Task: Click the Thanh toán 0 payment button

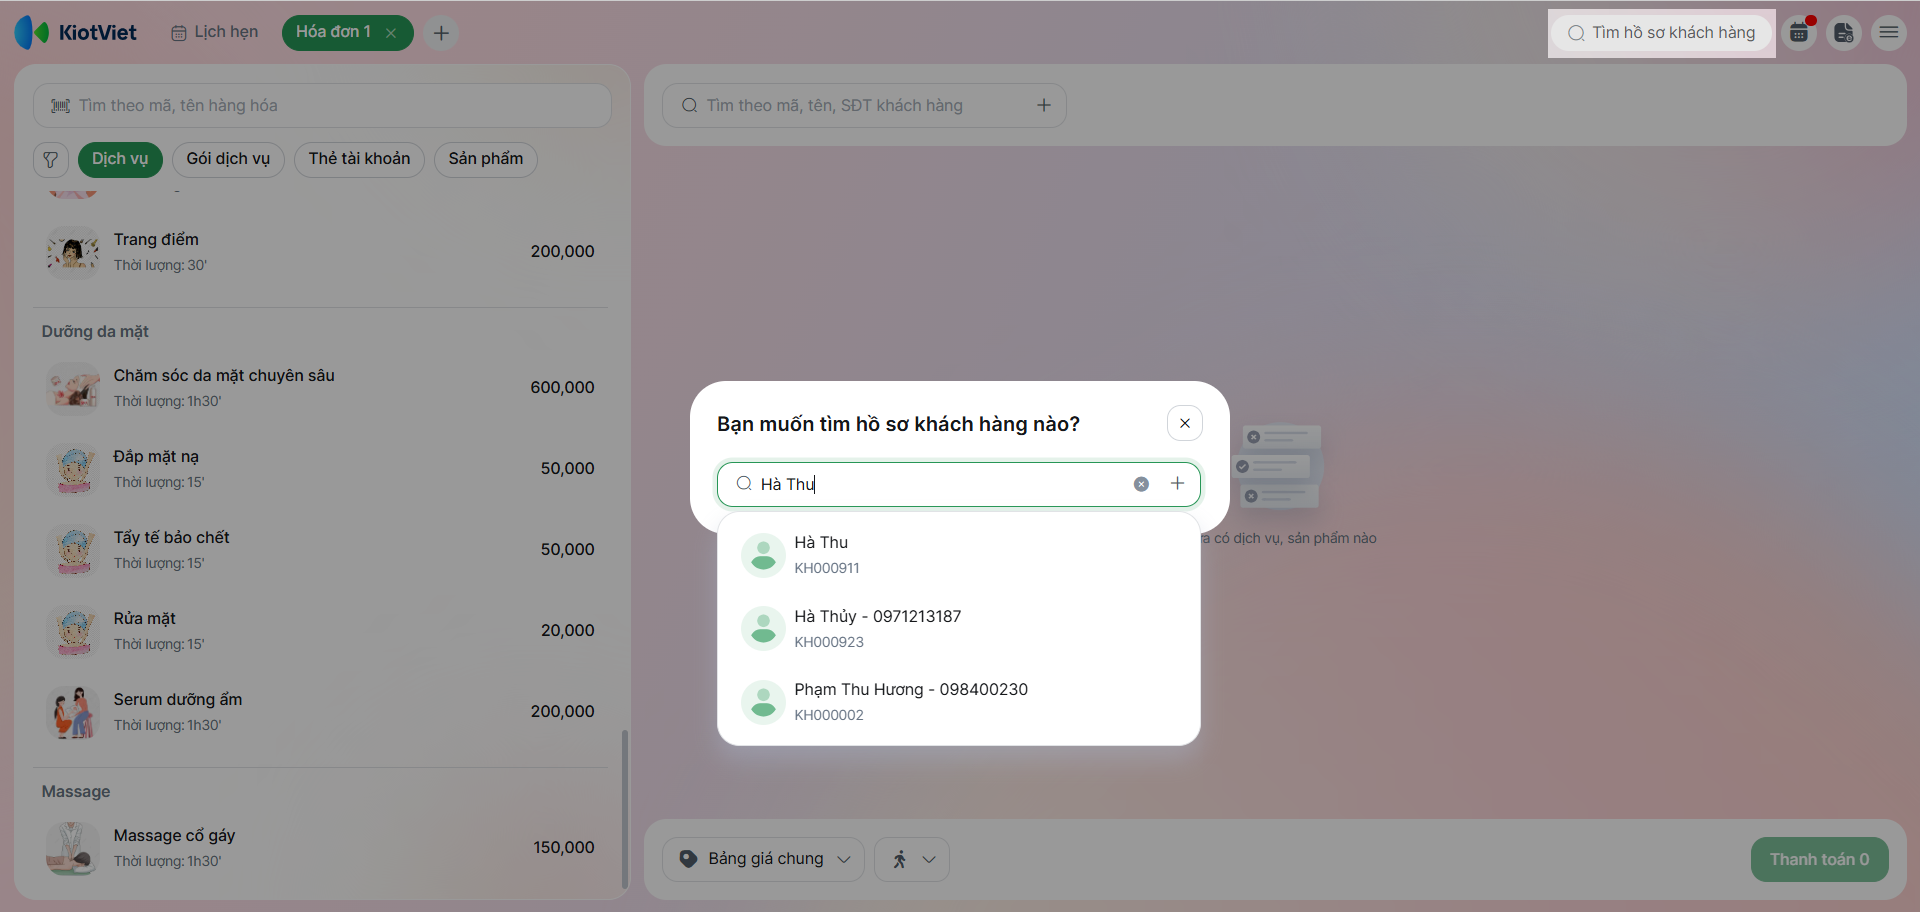Action: [1819, 859]
